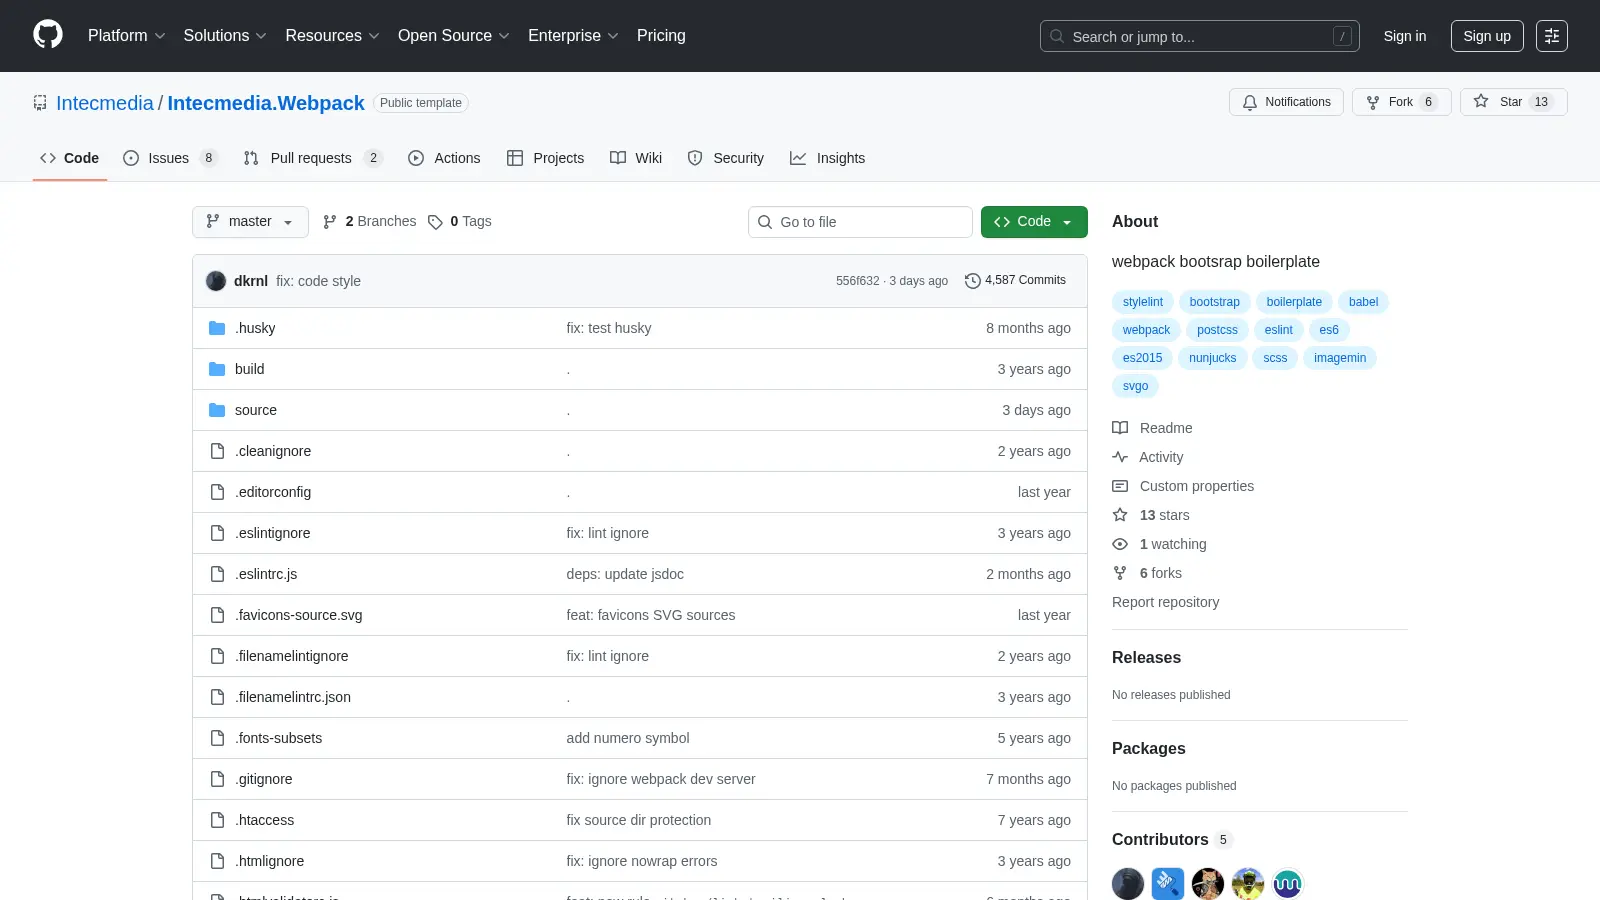Open the green Code dropdown

[1034, 222]
